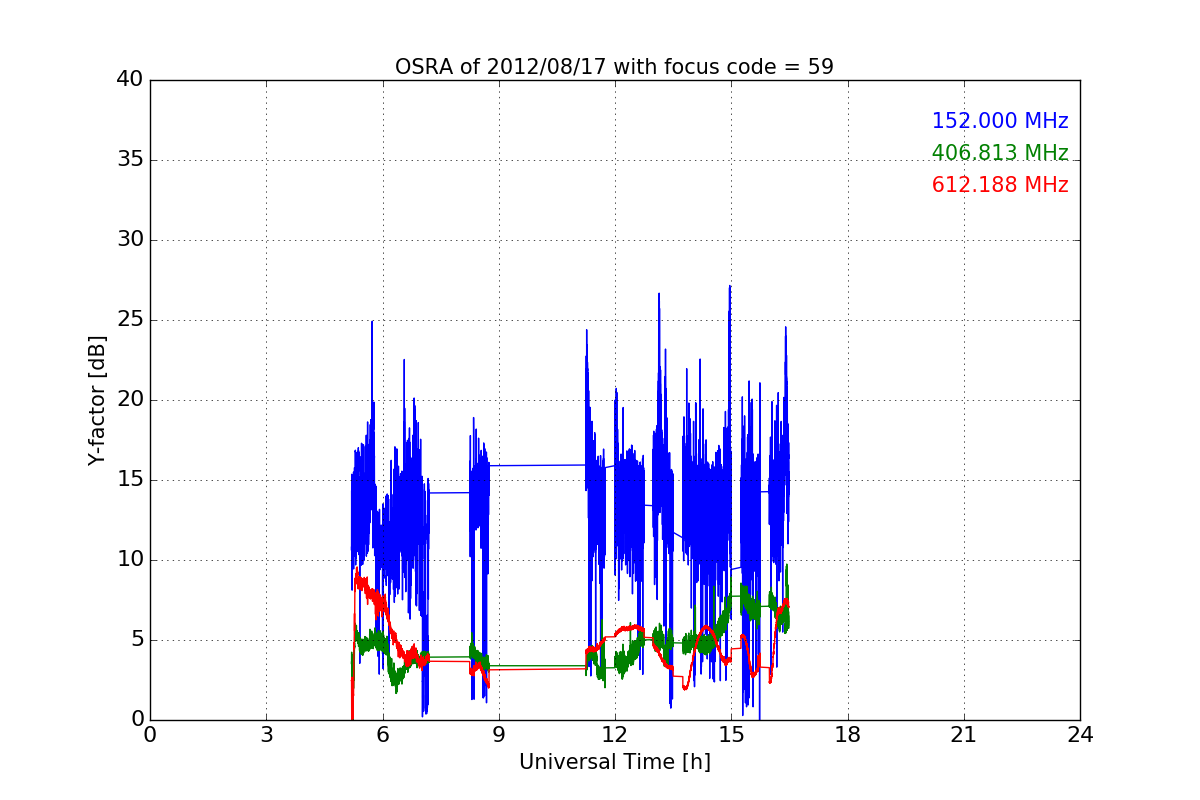This screenshot has height=800, width=1200.
Task: Select the green '406.813 MHz' legend label
Action: (1000, 153)
